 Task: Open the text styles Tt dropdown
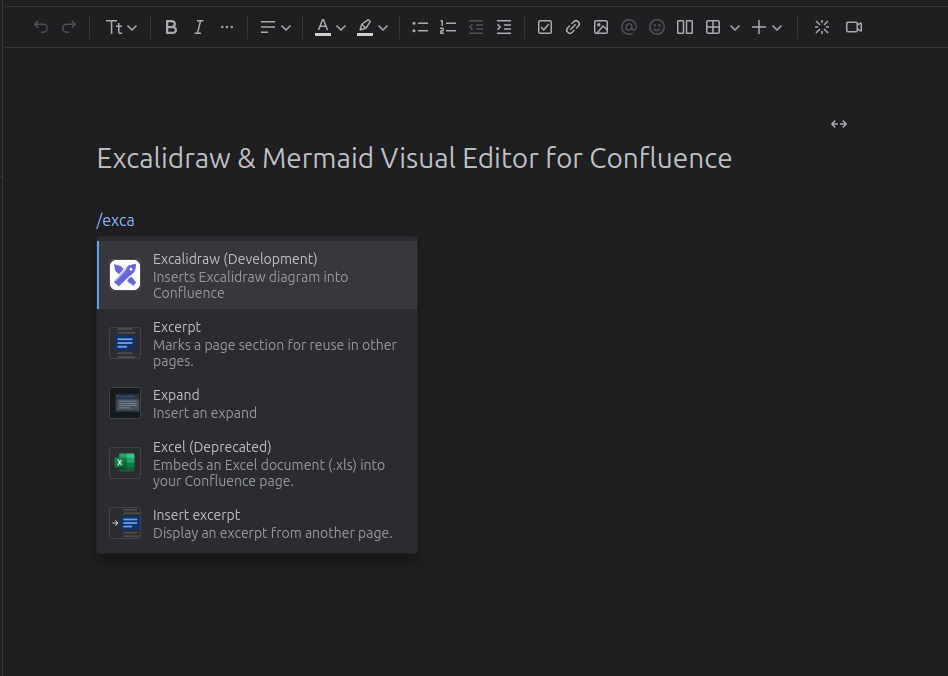[x=121, y=27]
